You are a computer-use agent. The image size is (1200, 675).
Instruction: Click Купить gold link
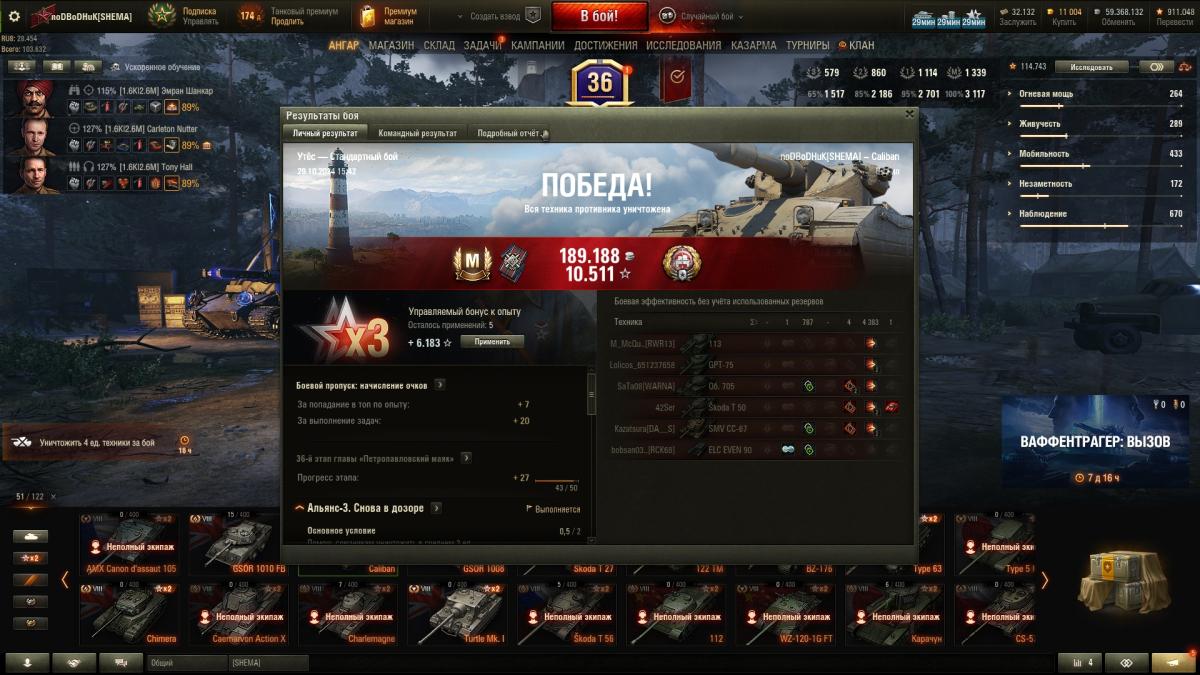coord(1064,22)
